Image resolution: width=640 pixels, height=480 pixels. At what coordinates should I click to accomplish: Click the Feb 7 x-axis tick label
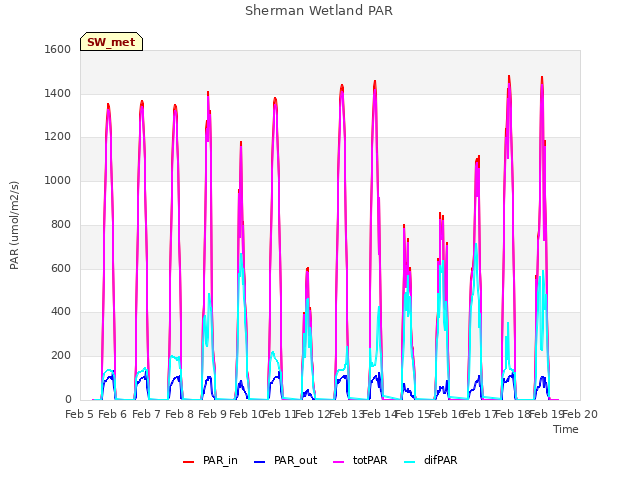(146, 414)
